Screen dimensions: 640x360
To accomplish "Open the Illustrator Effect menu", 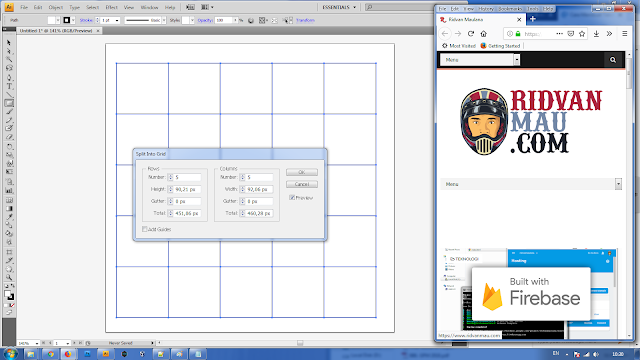I will tap(111, 7).
